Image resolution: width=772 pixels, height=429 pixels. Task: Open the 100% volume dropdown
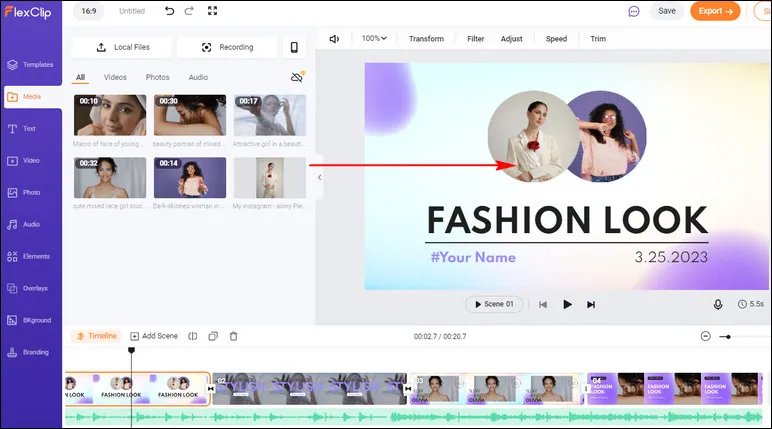pos(374,38)
